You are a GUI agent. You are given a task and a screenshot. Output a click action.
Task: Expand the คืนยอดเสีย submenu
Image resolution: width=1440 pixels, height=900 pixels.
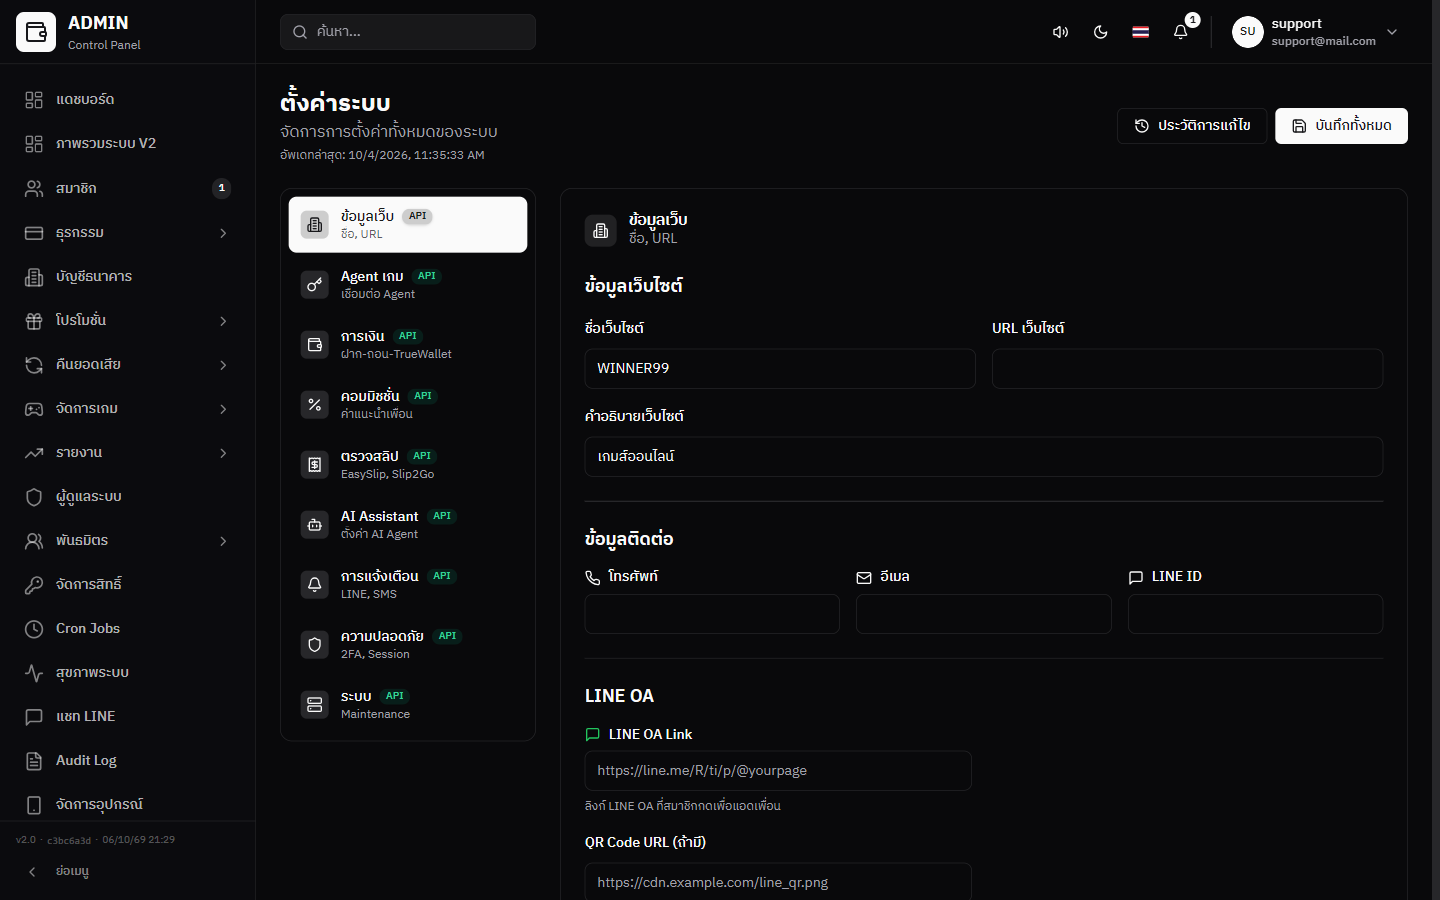click(127, 365)
